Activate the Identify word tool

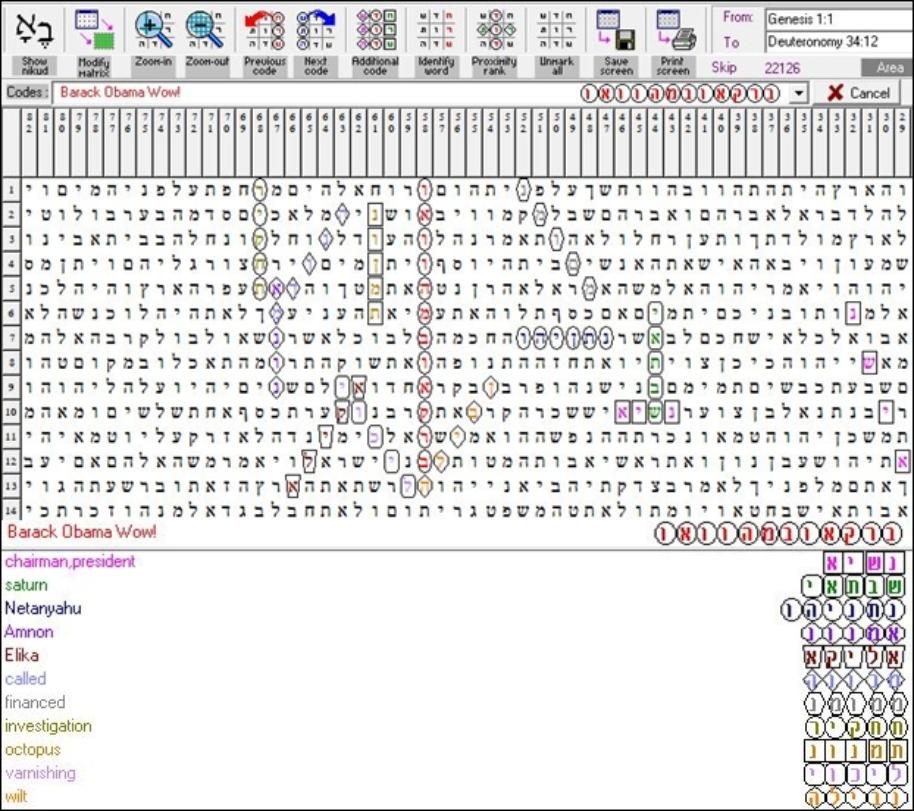(436, 41)
